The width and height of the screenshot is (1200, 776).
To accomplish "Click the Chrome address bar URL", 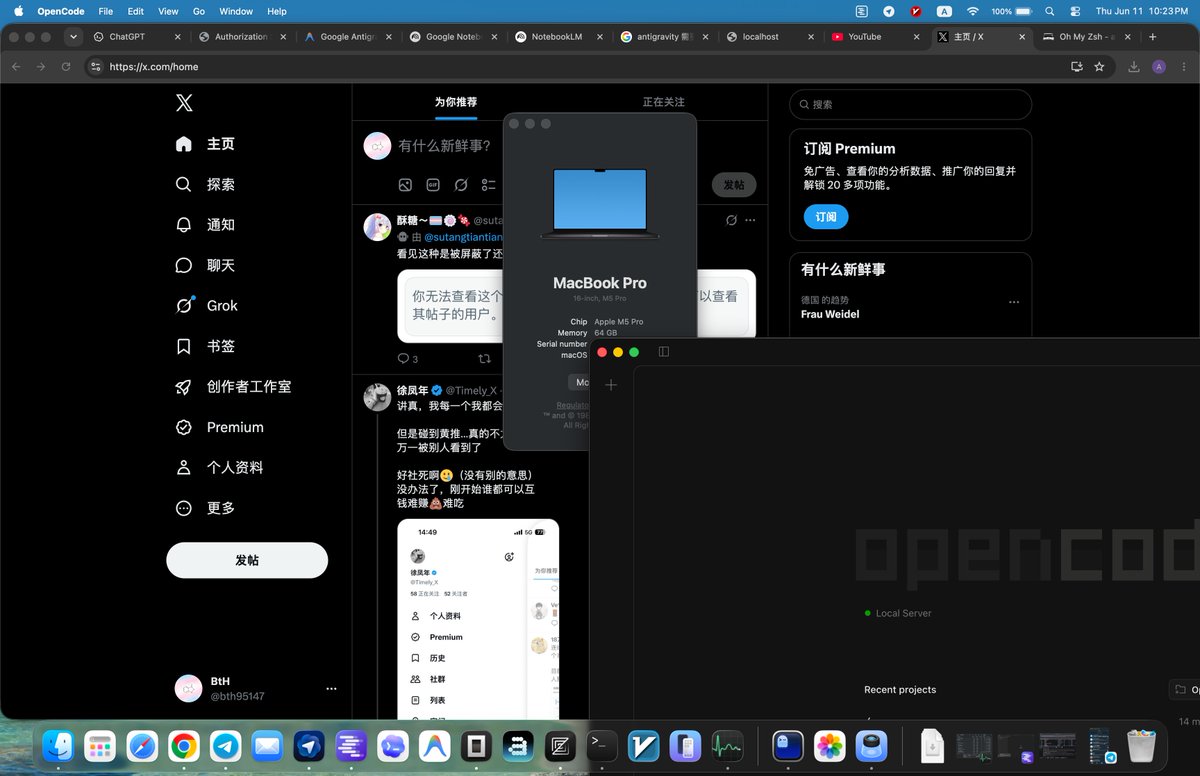I will pos(153,67).
